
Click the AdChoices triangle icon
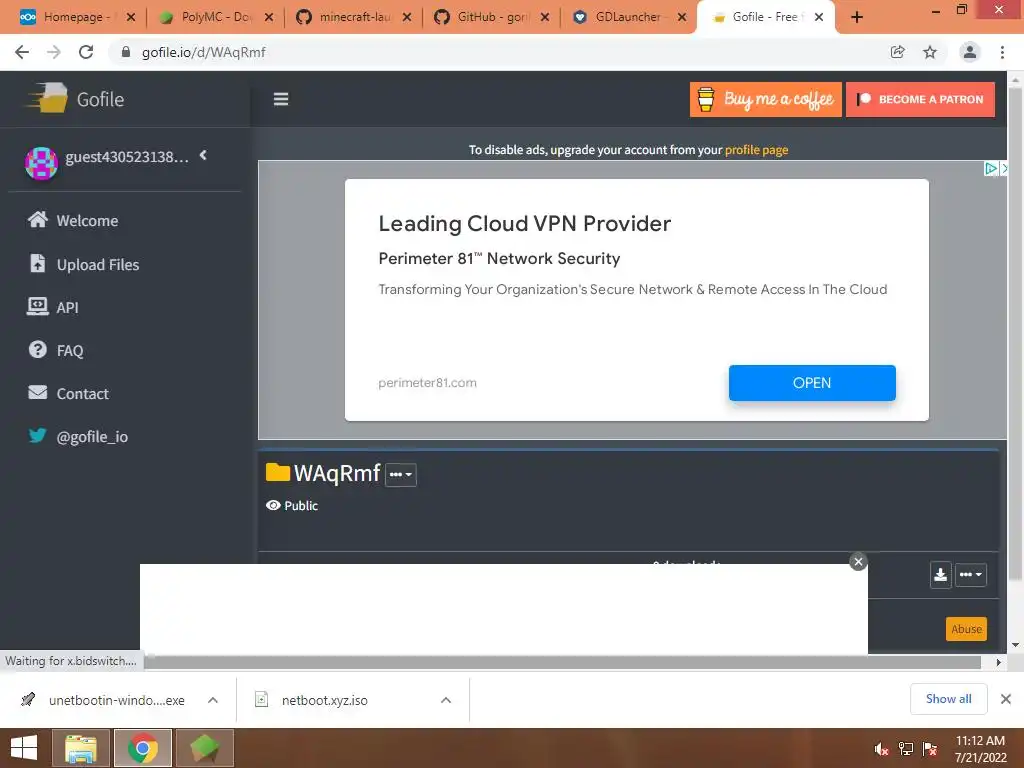991,168
